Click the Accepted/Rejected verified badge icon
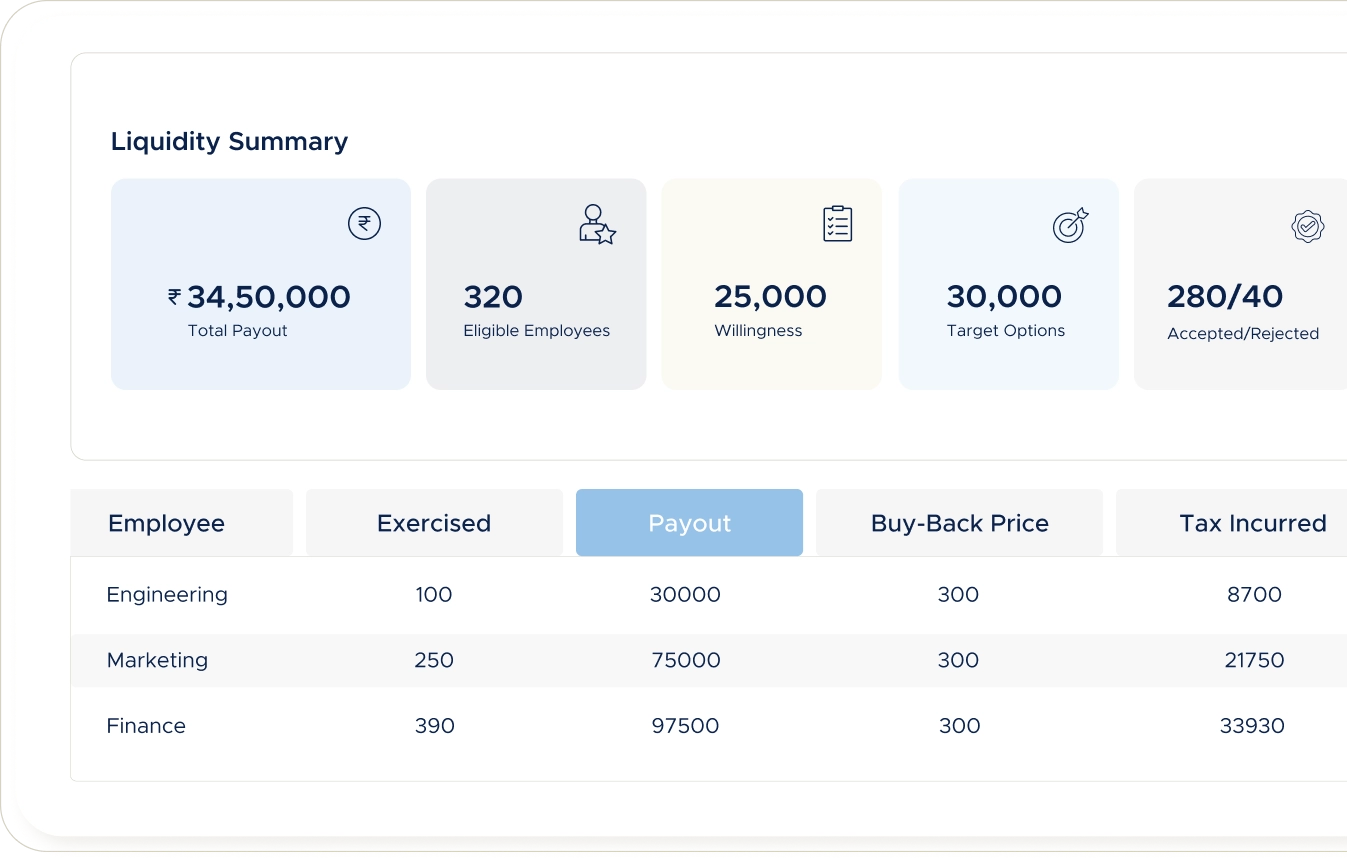Image resolution: width=1347 pixels, height=860 pixels. [1307, 227]
